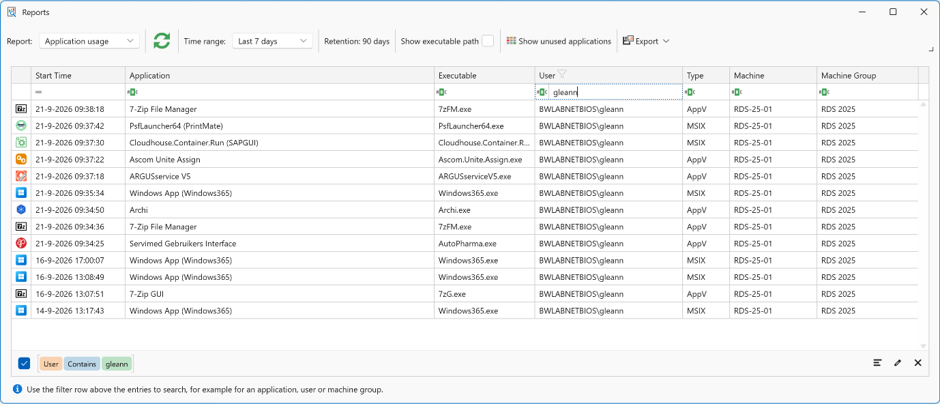Click the scrollbar up arrow of the table

[x=923, y=105]
